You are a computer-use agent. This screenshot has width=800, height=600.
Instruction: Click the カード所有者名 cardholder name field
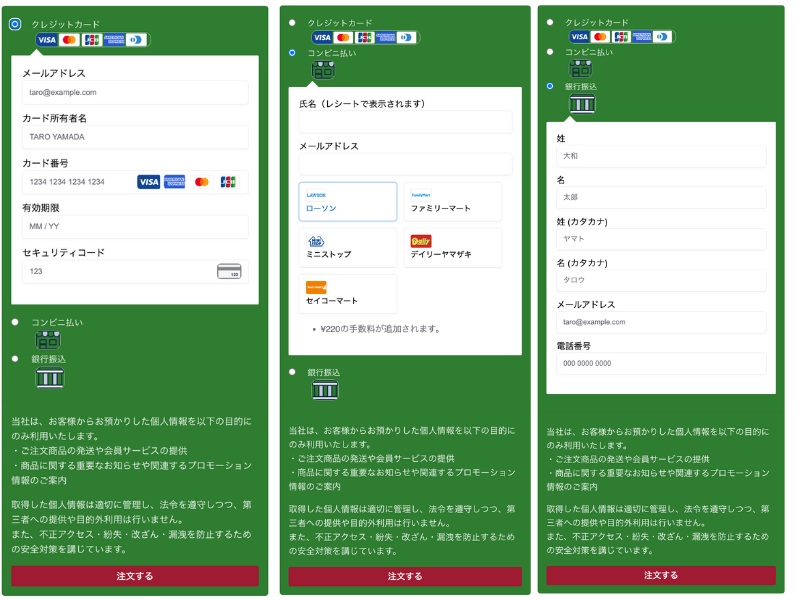(x=135, y=137)
